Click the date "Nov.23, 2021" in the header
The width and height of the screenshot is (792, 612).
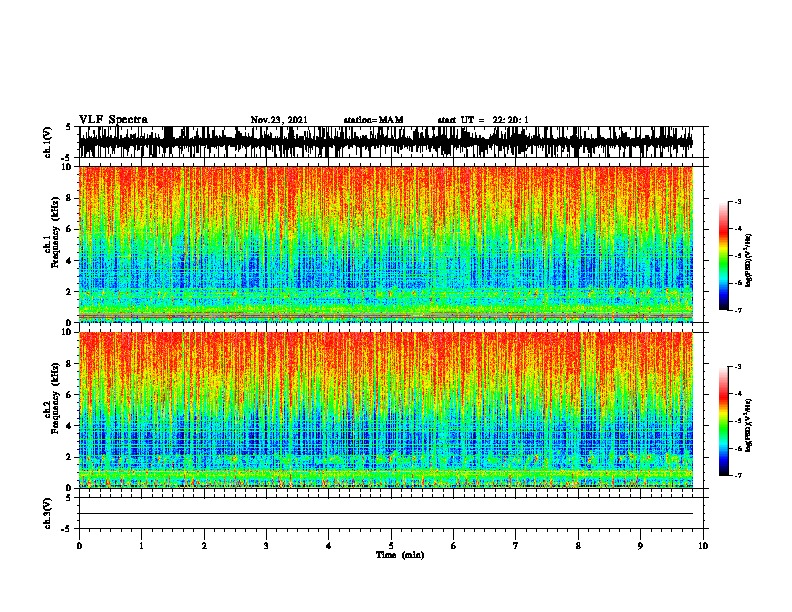pos(279,120)
